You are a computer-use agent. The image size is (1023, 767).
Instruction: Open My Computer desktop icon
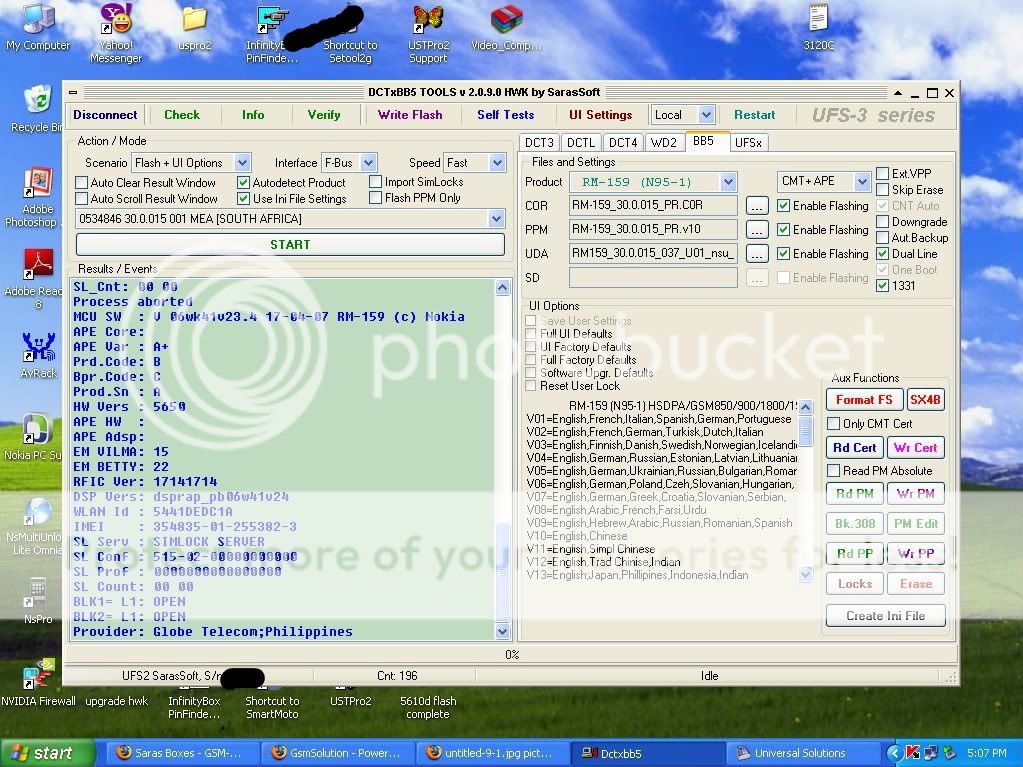[37, 26]
